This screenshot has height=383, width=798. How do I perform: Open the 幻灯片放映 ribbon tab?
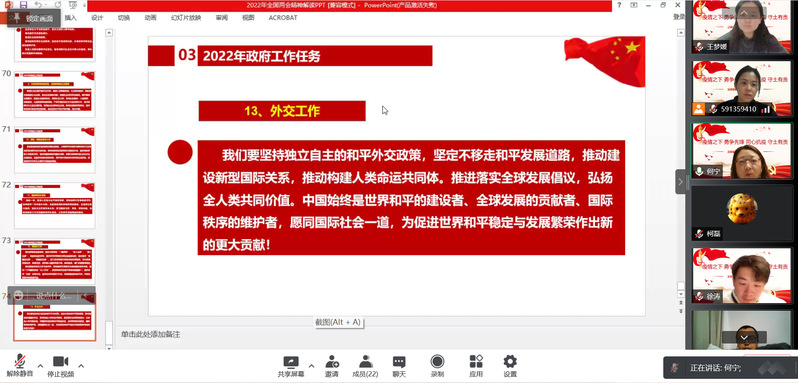(186, 18)
